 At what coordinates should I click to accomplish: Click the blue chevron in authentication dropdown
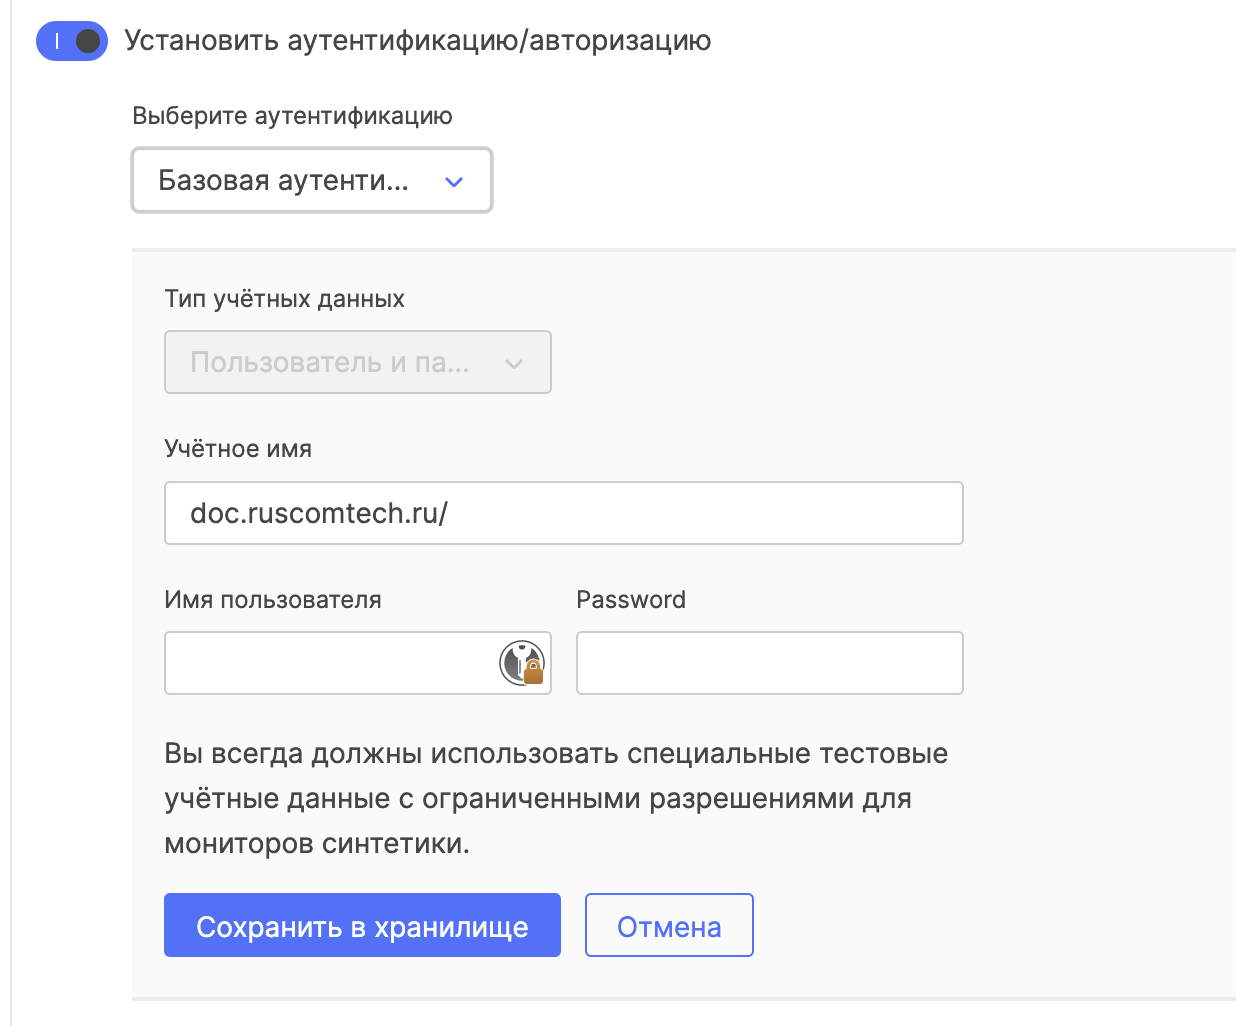pos(454,182)
